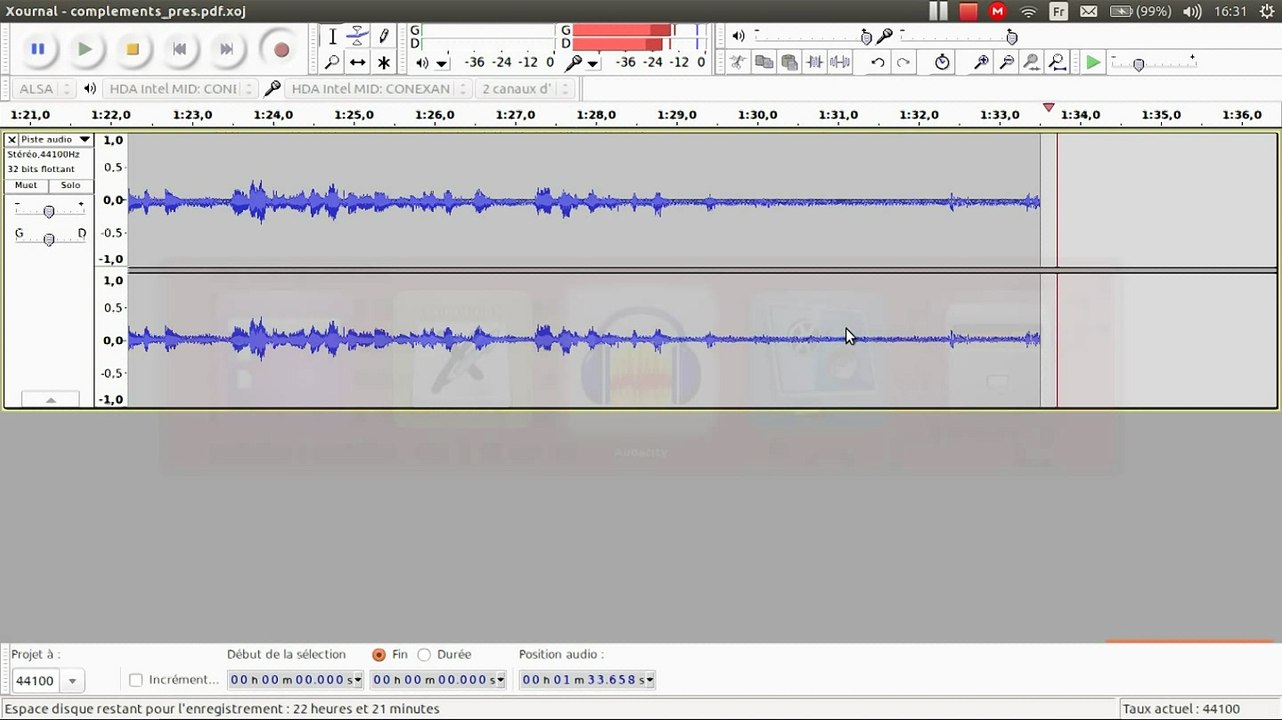Zoom in with the plus magnifier
1282x720 pixels.
(981, 62)
